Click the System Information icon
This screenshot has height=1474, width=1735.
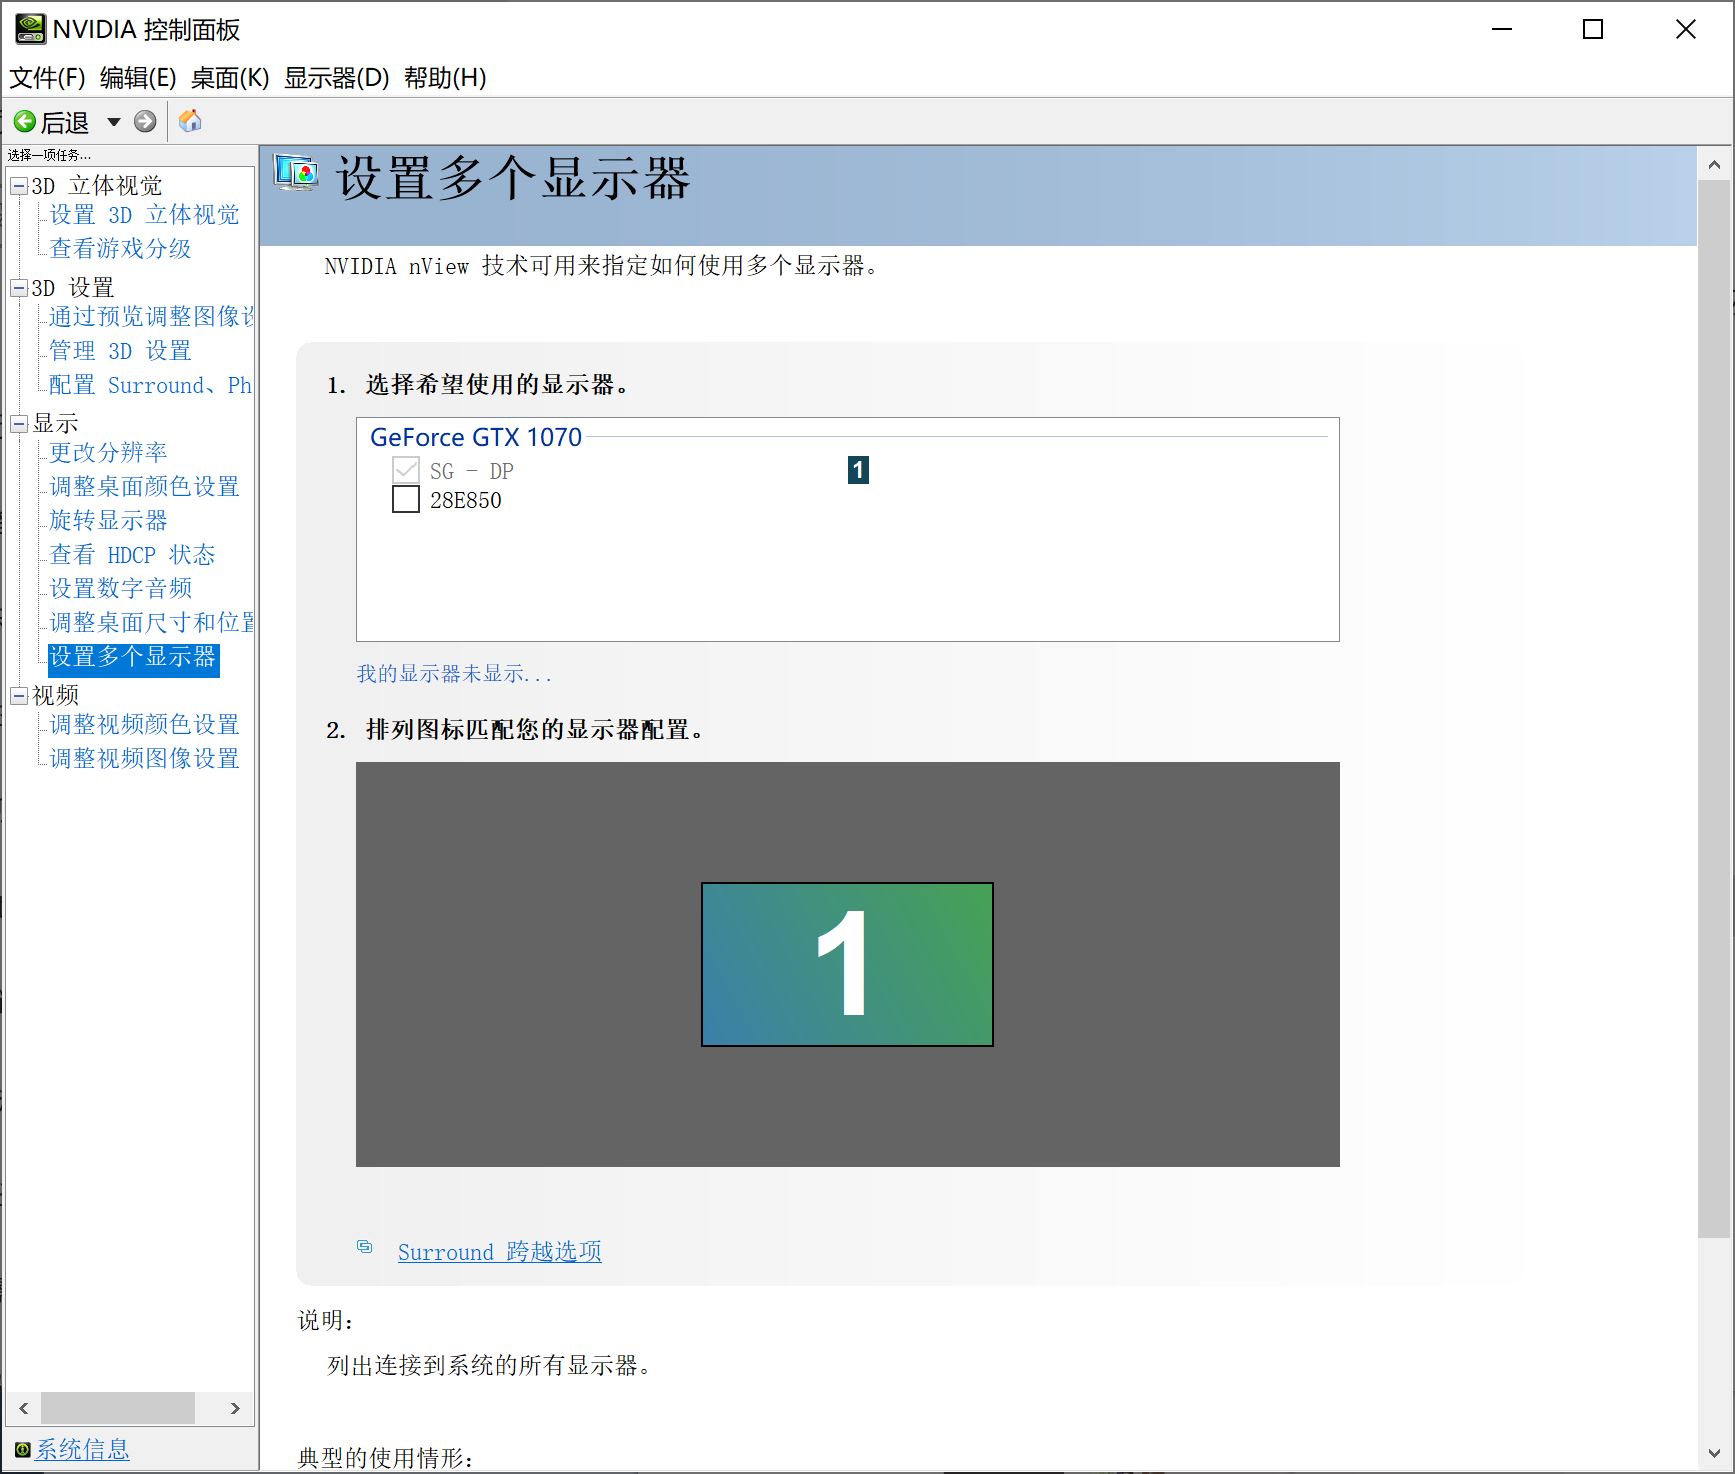[x=22, y=1449]
